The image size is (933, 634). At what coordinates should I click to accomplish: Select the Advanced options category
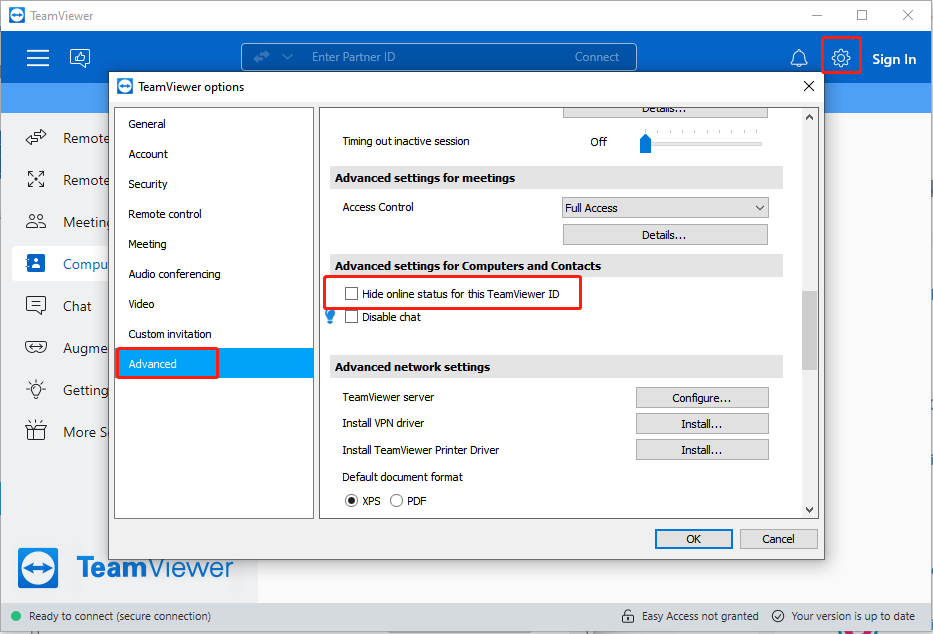214,364
